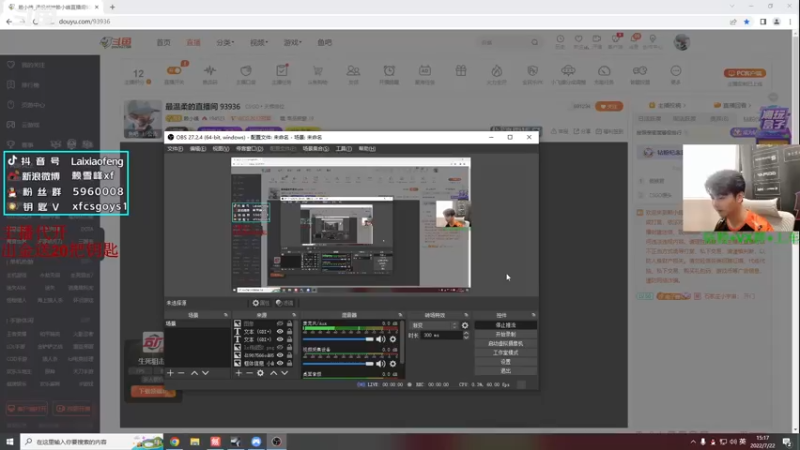Click the alarm clock icon in Douyu toolbar
Viewport: 800px width, 450px height.
(389, 71)
